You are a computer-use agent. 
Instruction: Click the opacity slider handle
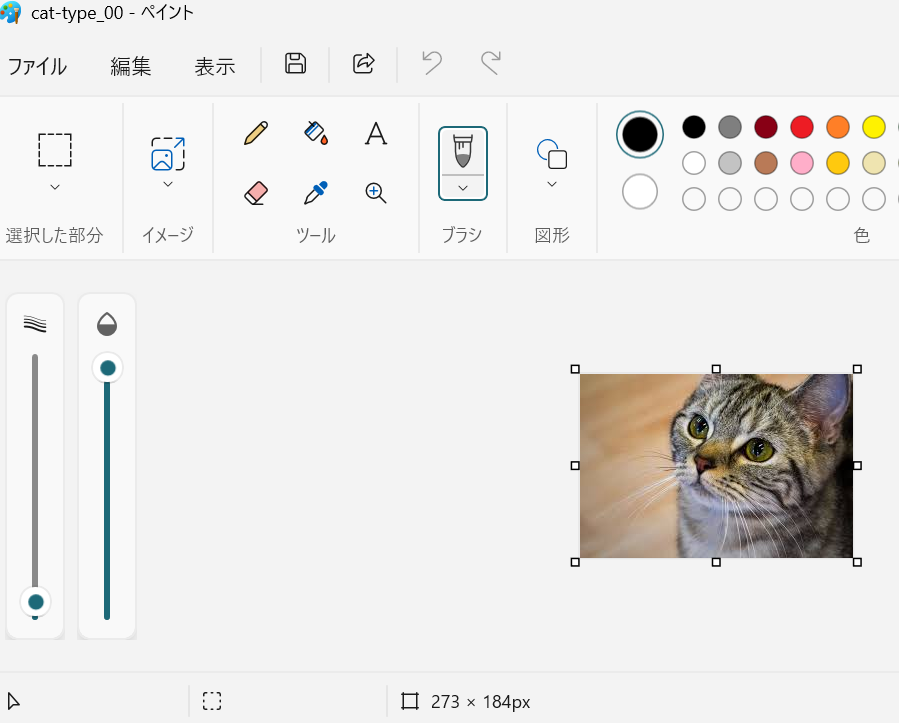pyautogui.click(x=108, y=368)
